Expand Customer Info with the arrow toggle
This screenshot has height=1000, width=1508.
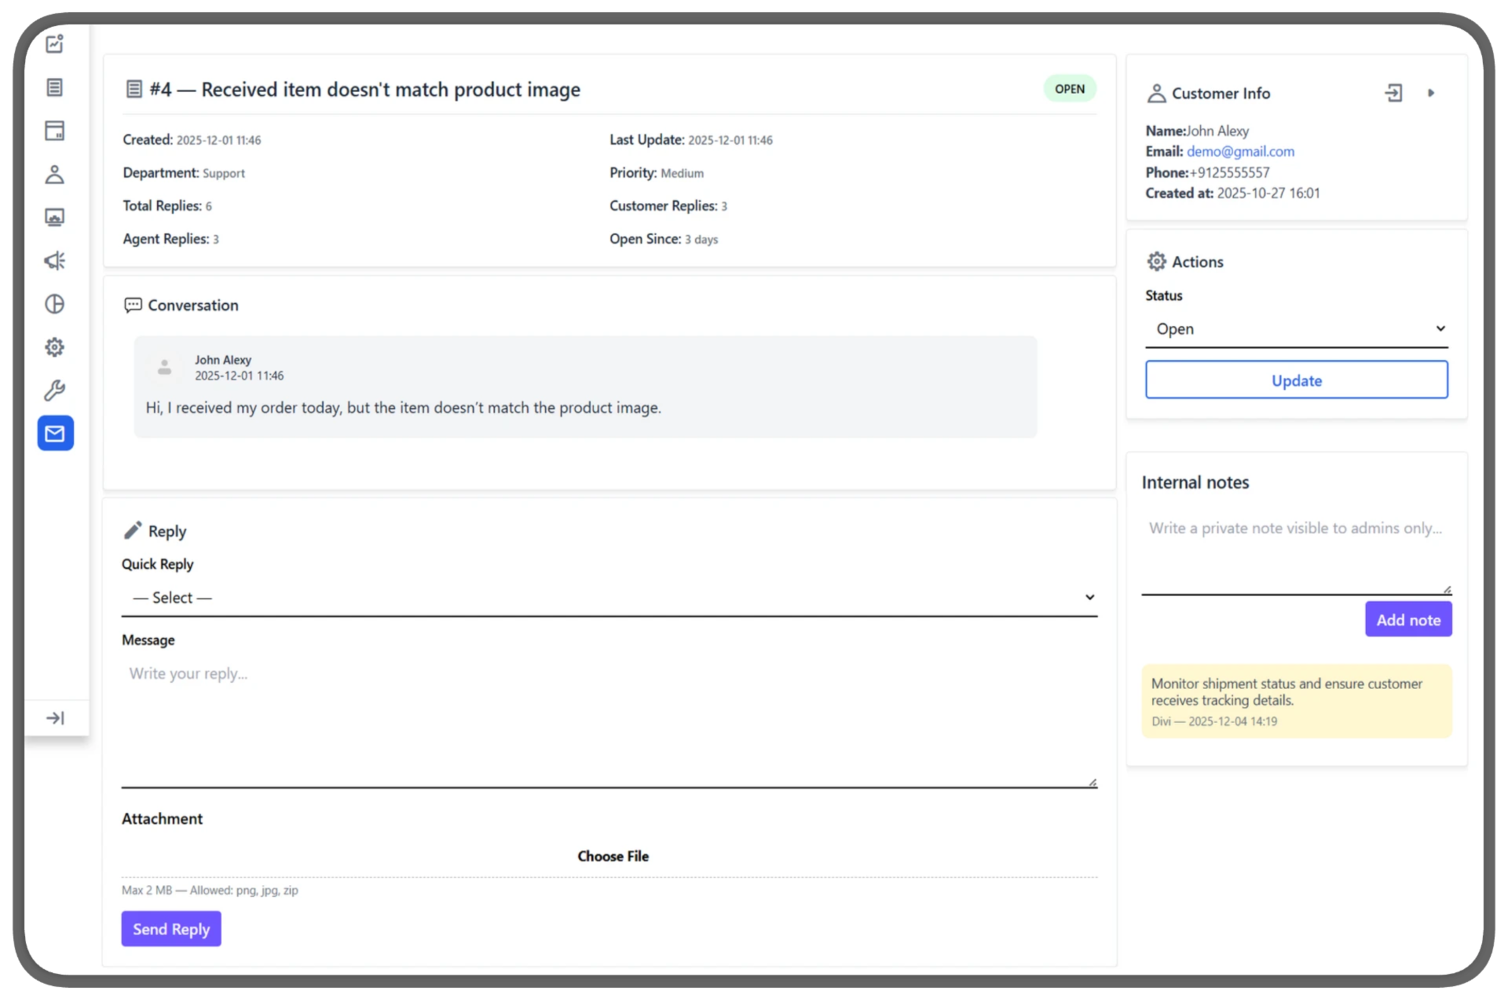click(x=1432, y=92)
